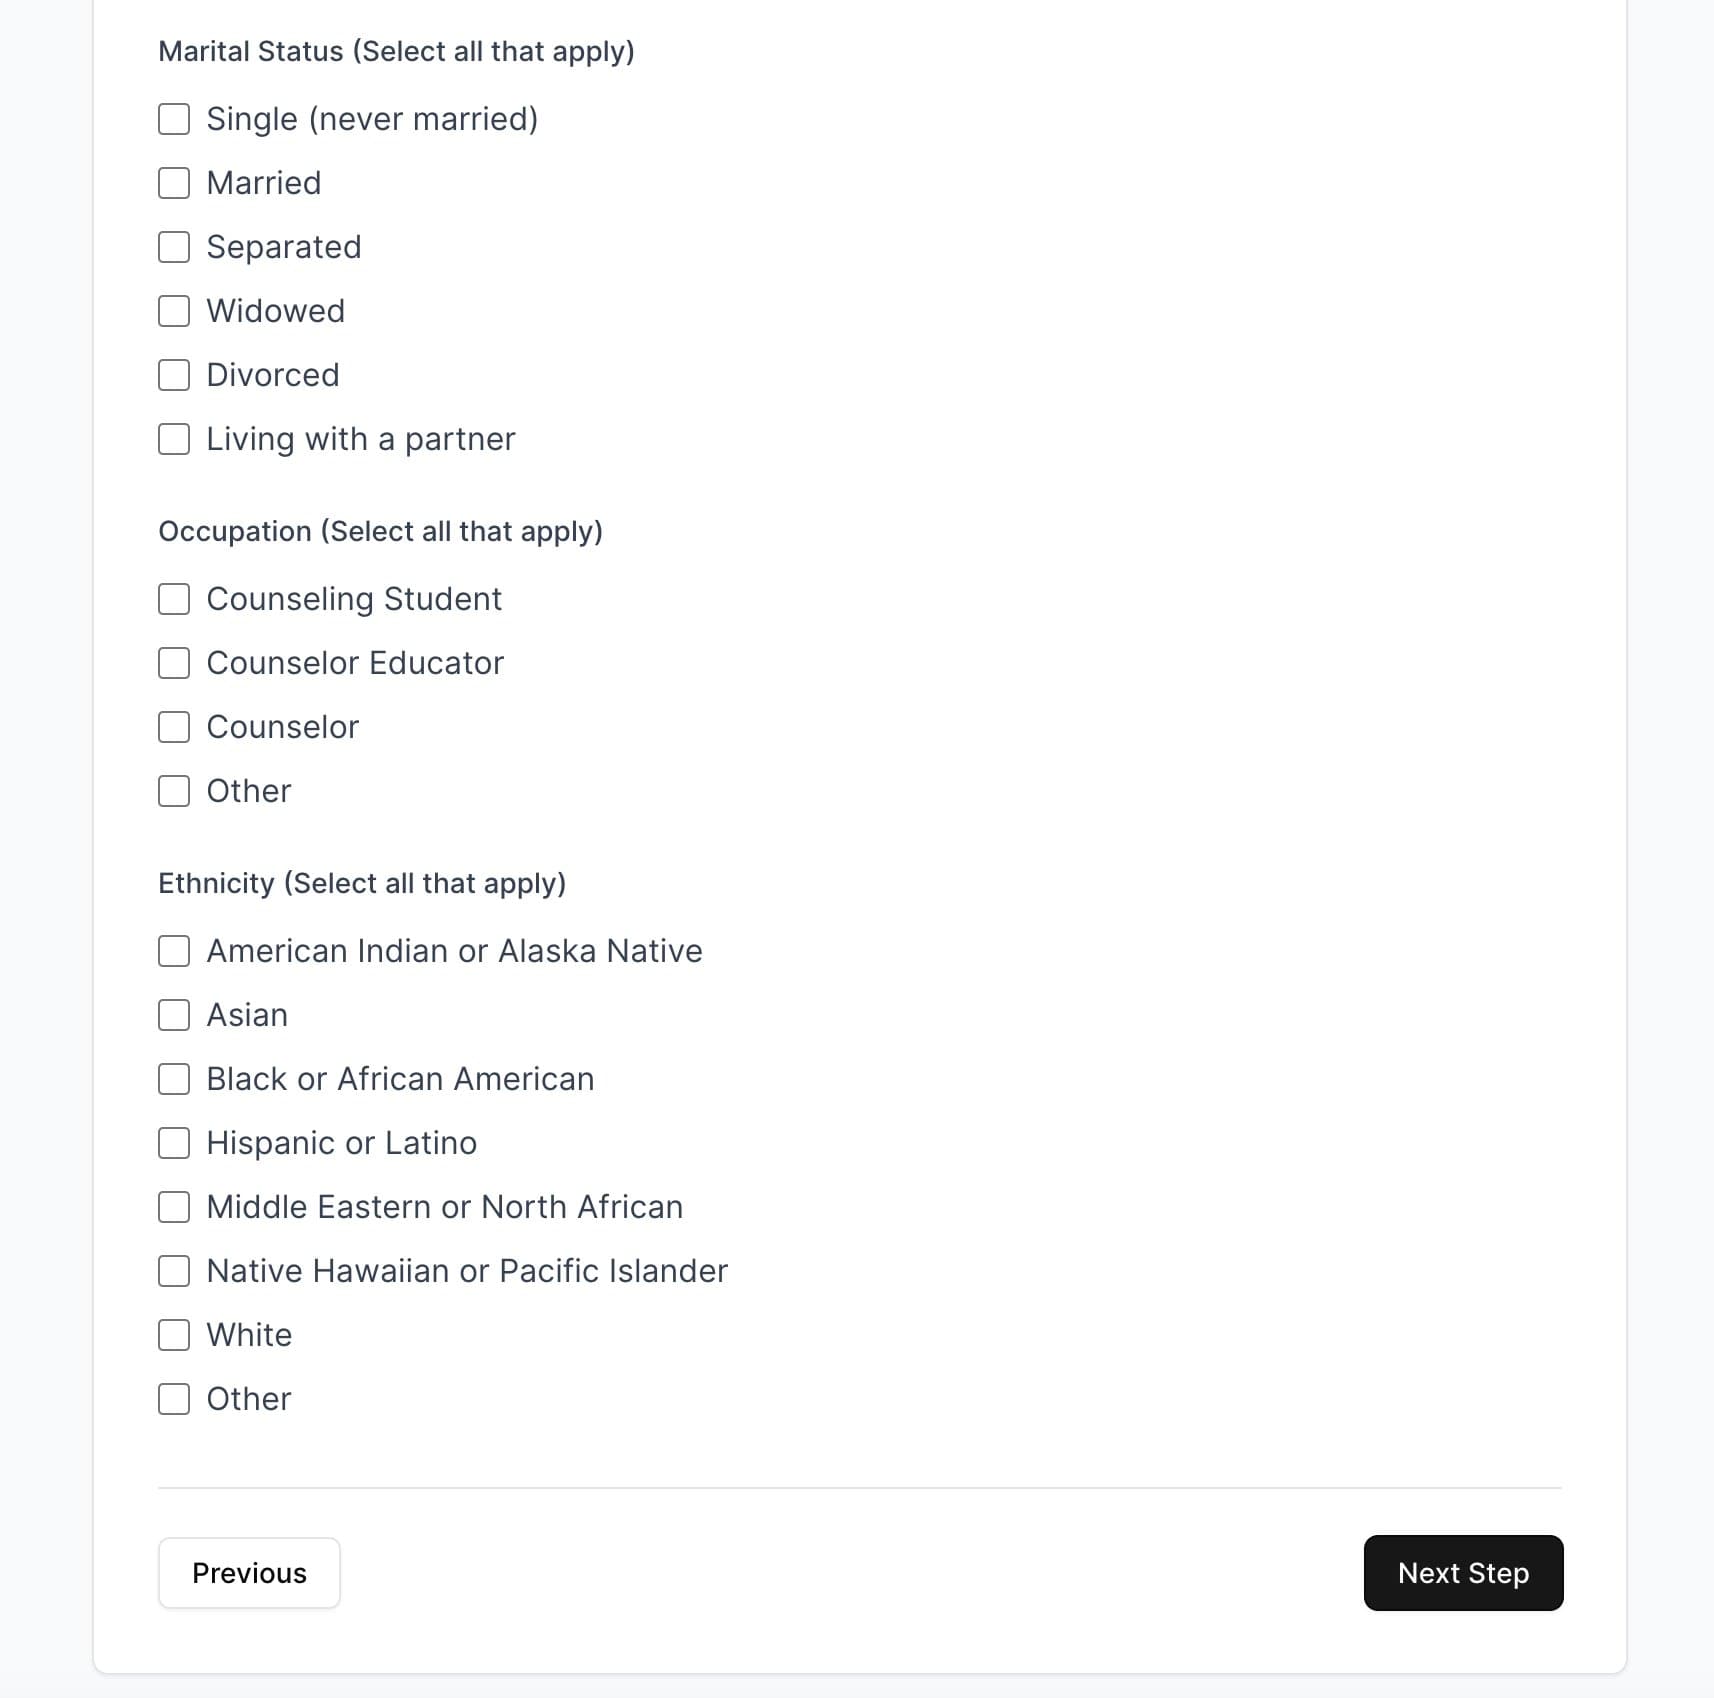The height and width of the screenshot is (1698, 1714).
Task: Select Married under Marital Status
Action: point(174,183)
